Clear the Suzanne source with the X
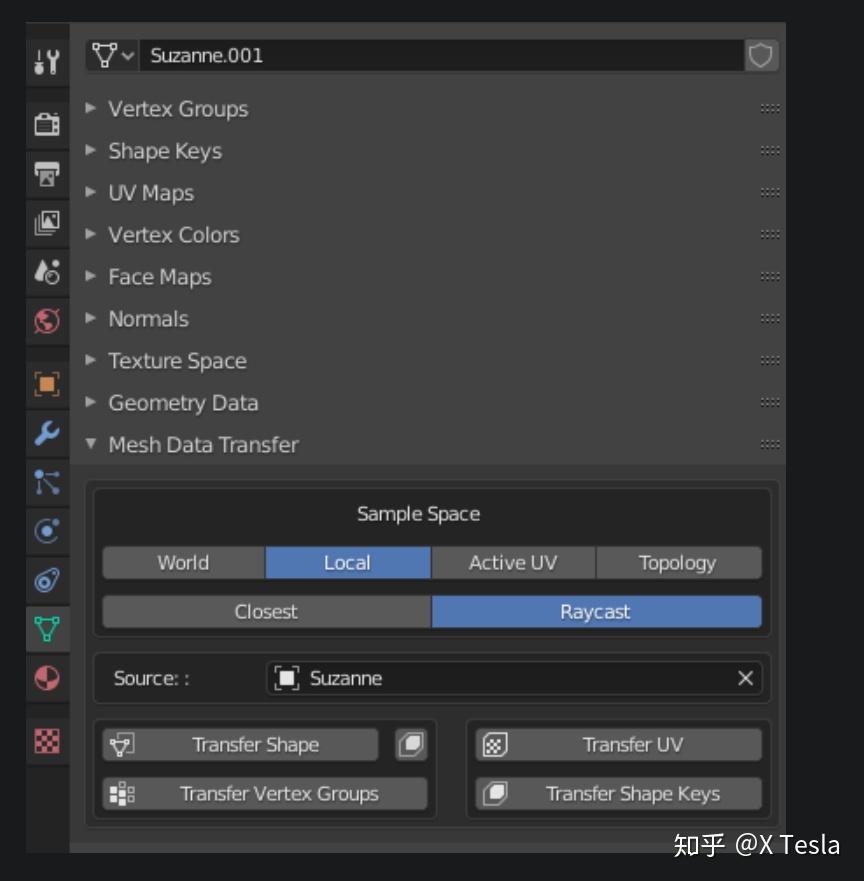 click(x=745, y=678)
